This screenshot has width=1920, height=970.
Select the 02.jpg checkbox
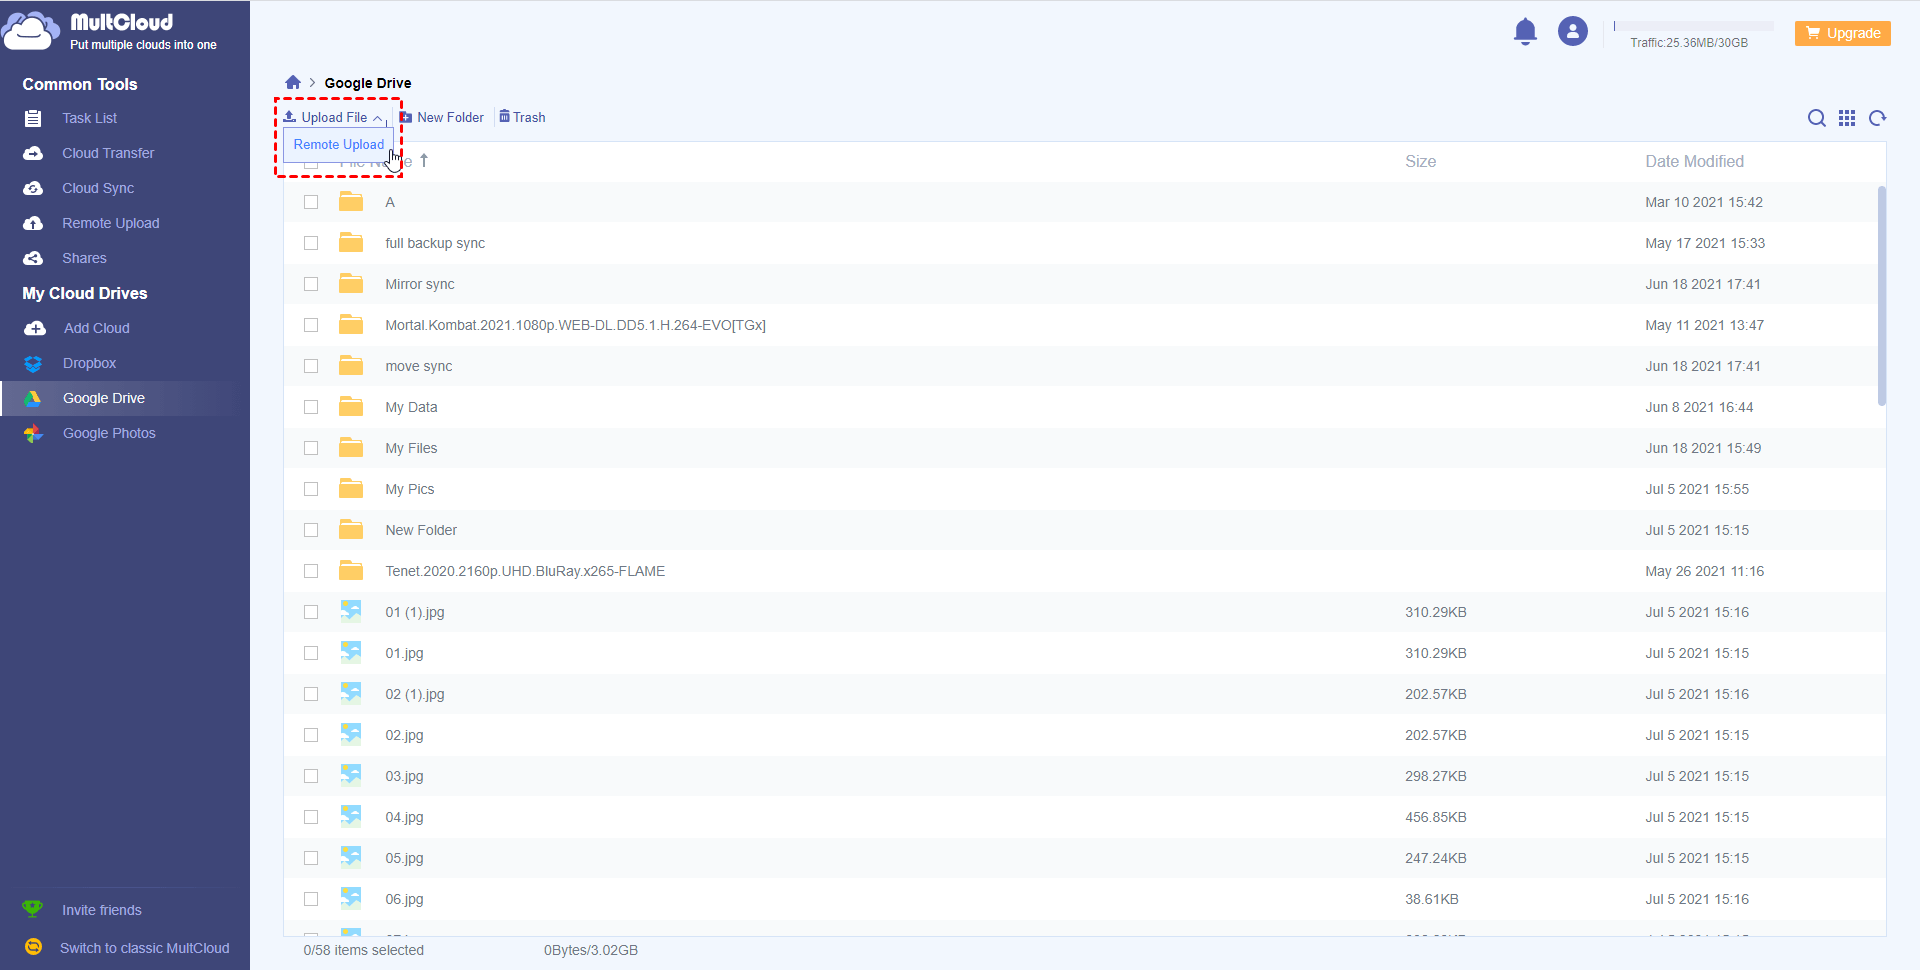pyautogui.click(x=311, y=735)
